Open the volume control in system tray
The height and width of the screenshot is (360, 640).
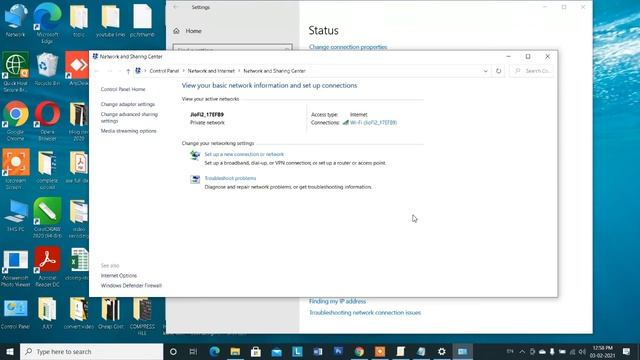click(582, 351)
